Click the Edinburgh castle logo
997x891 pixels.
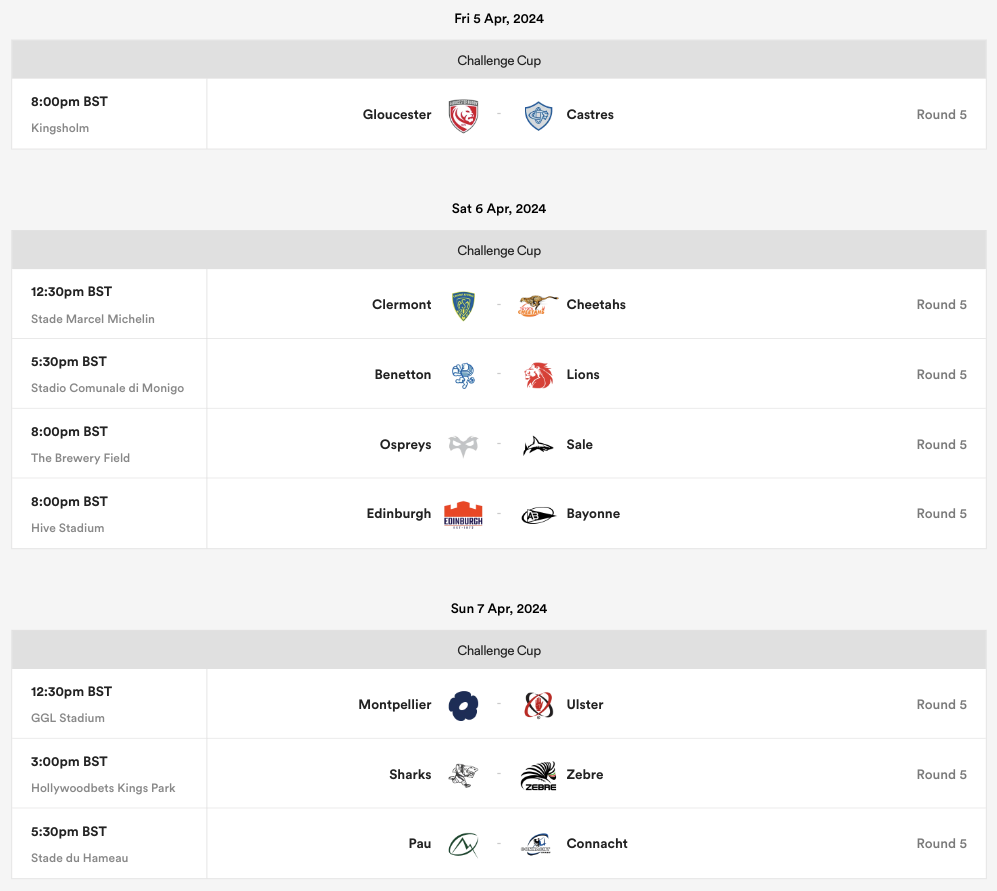pyautogui.click(x=463, y=514)
